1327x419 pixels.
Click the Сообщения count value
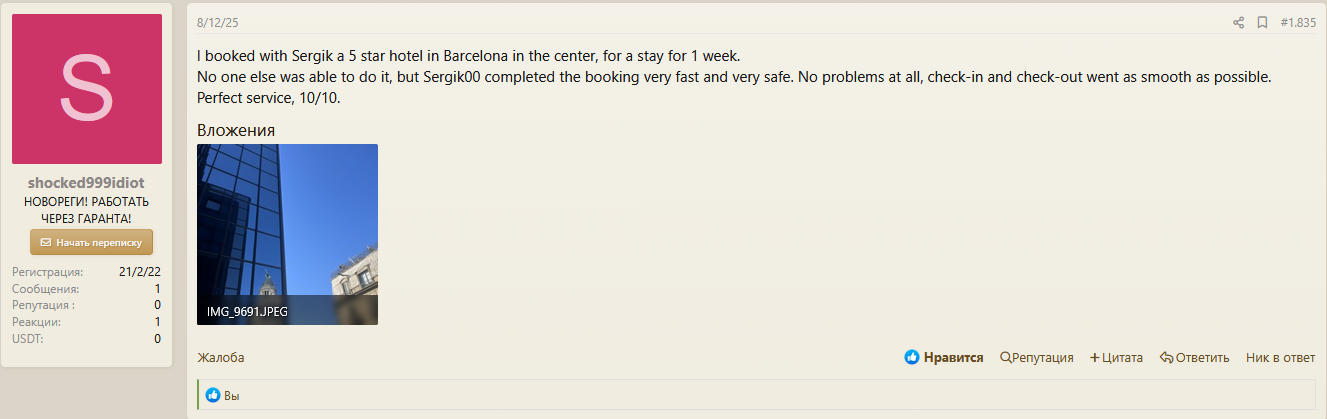157,289
